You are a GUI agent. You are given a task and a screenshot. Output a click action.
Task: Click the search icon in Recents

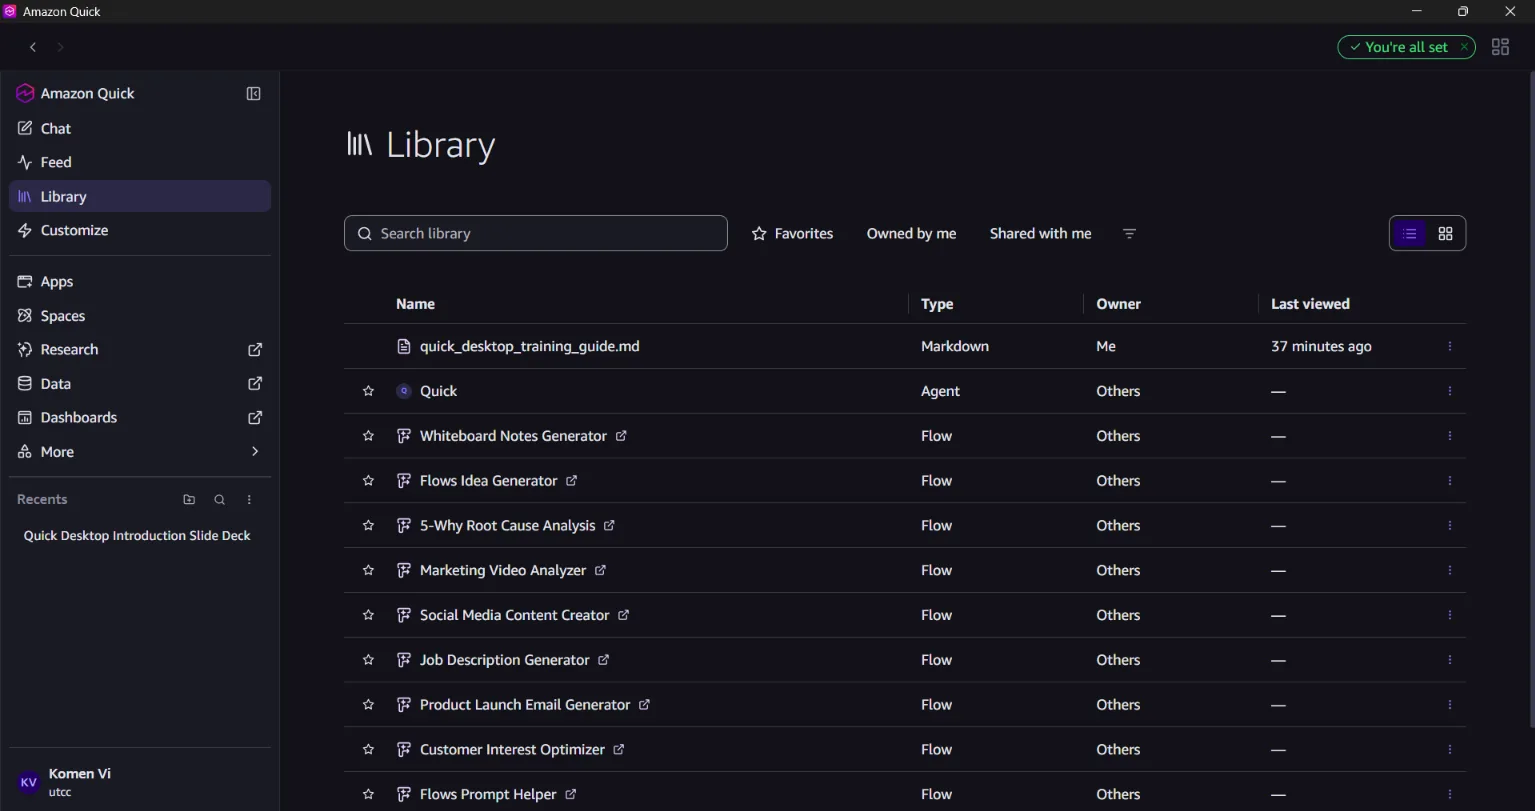pos(220,500)
